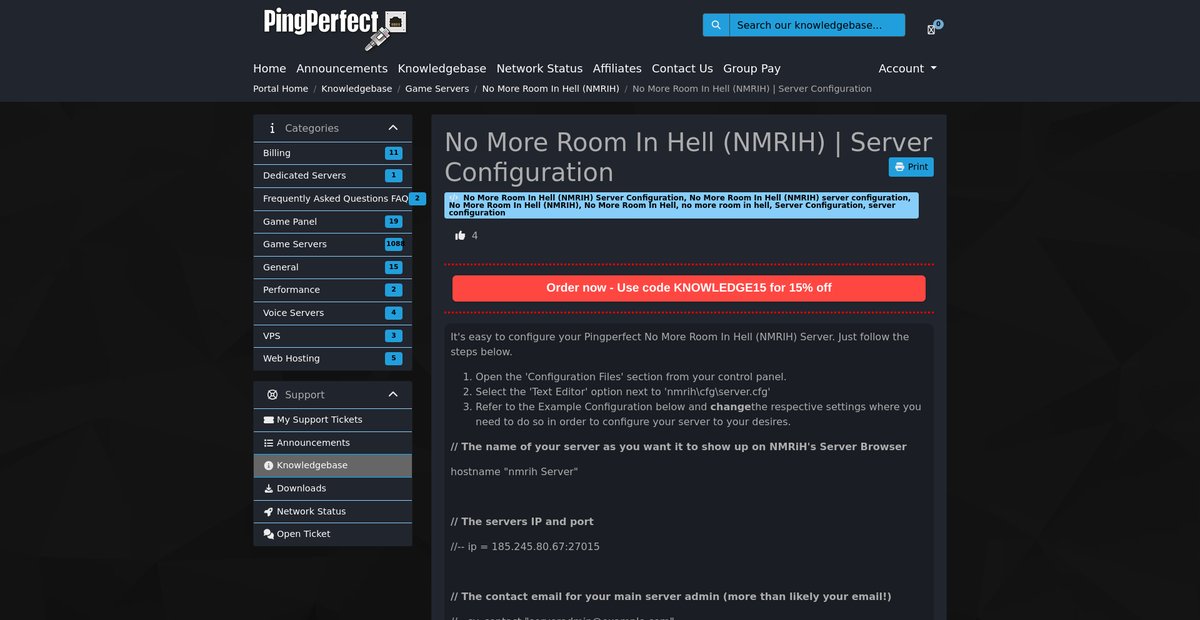1200x620 pixels.
Task: Click the Order now KNOWLEDGE15 button
Action: 689,288
